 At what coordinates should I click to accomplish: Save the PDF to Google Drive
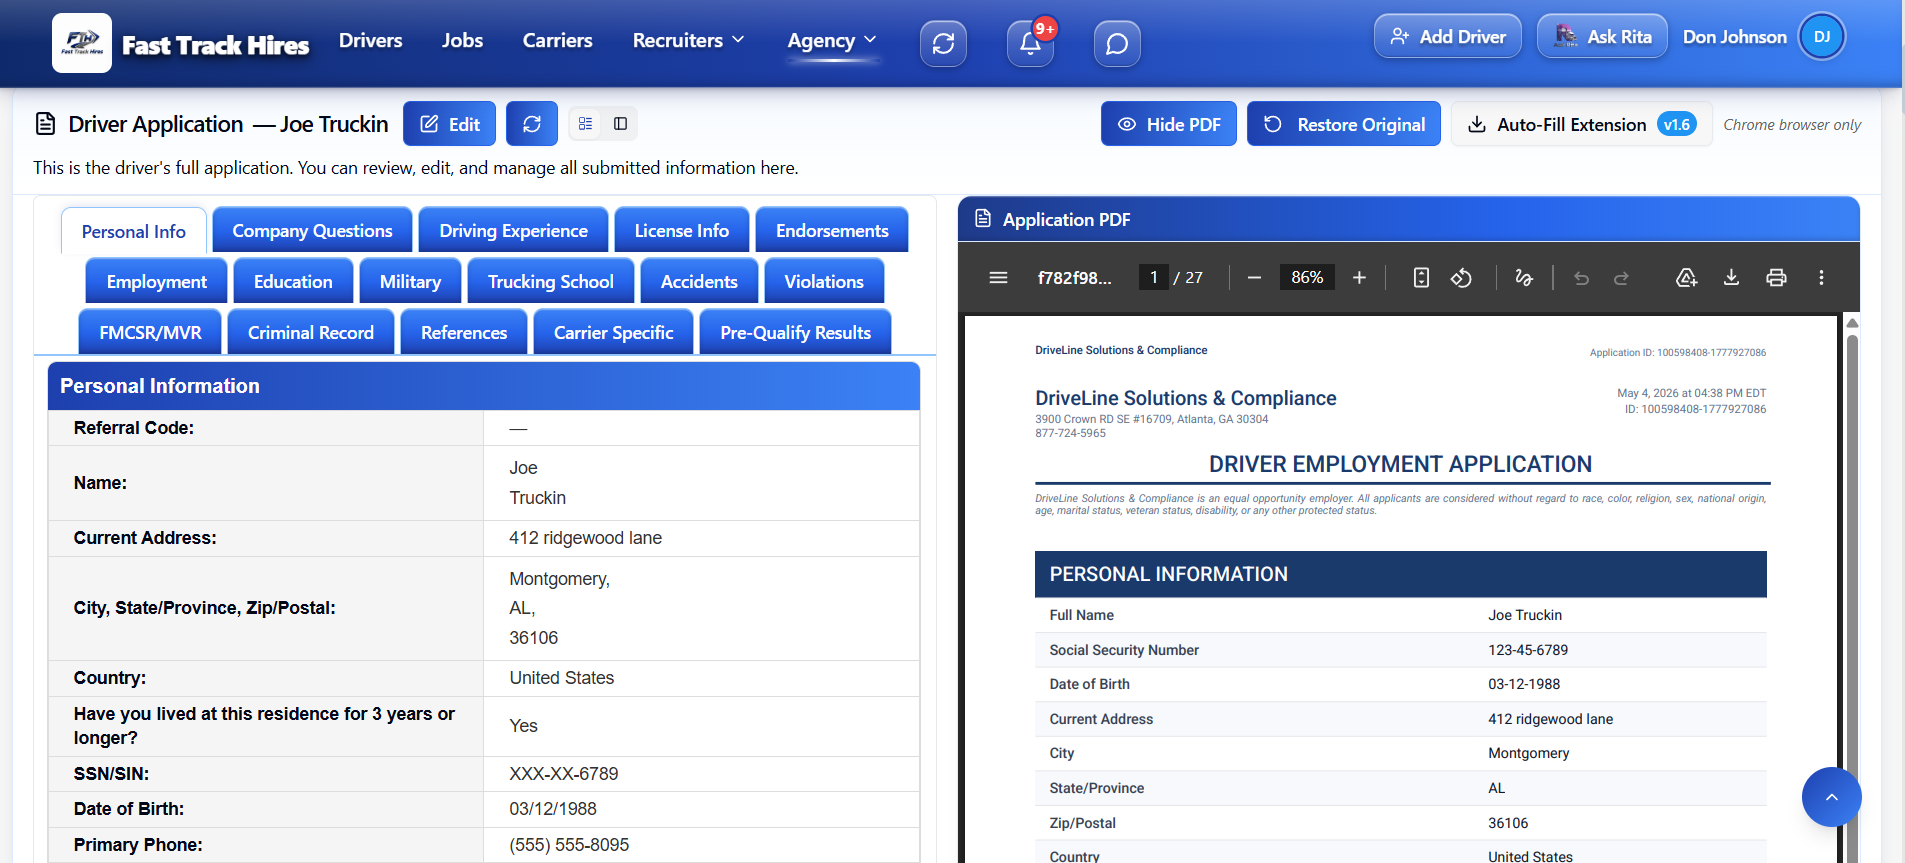click(x=1686, y=277)
